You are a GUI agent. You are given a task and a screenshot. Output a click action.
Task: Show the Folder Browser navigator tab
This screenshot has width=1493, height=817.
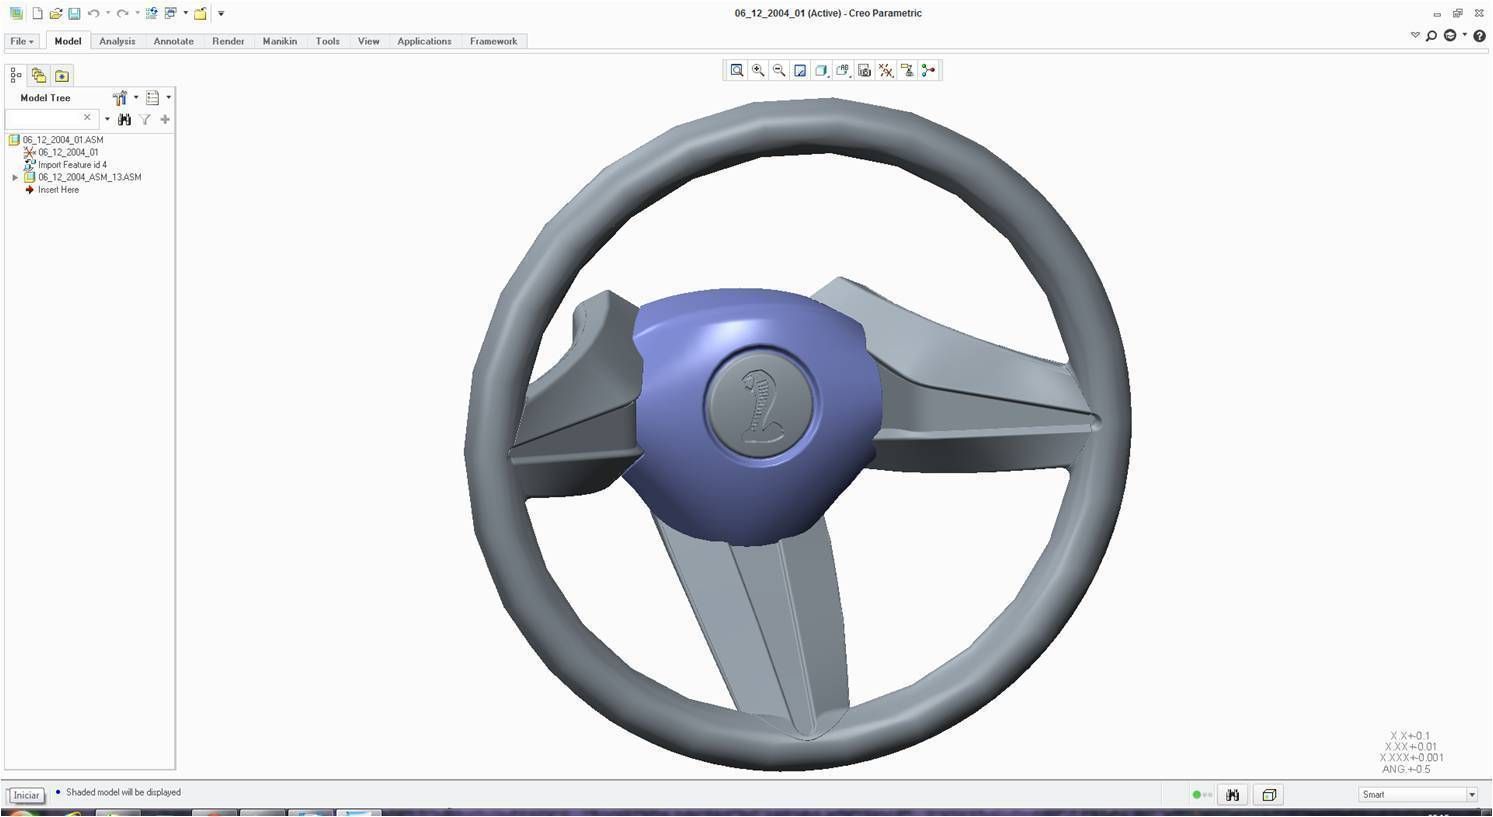tap(39, 75)
